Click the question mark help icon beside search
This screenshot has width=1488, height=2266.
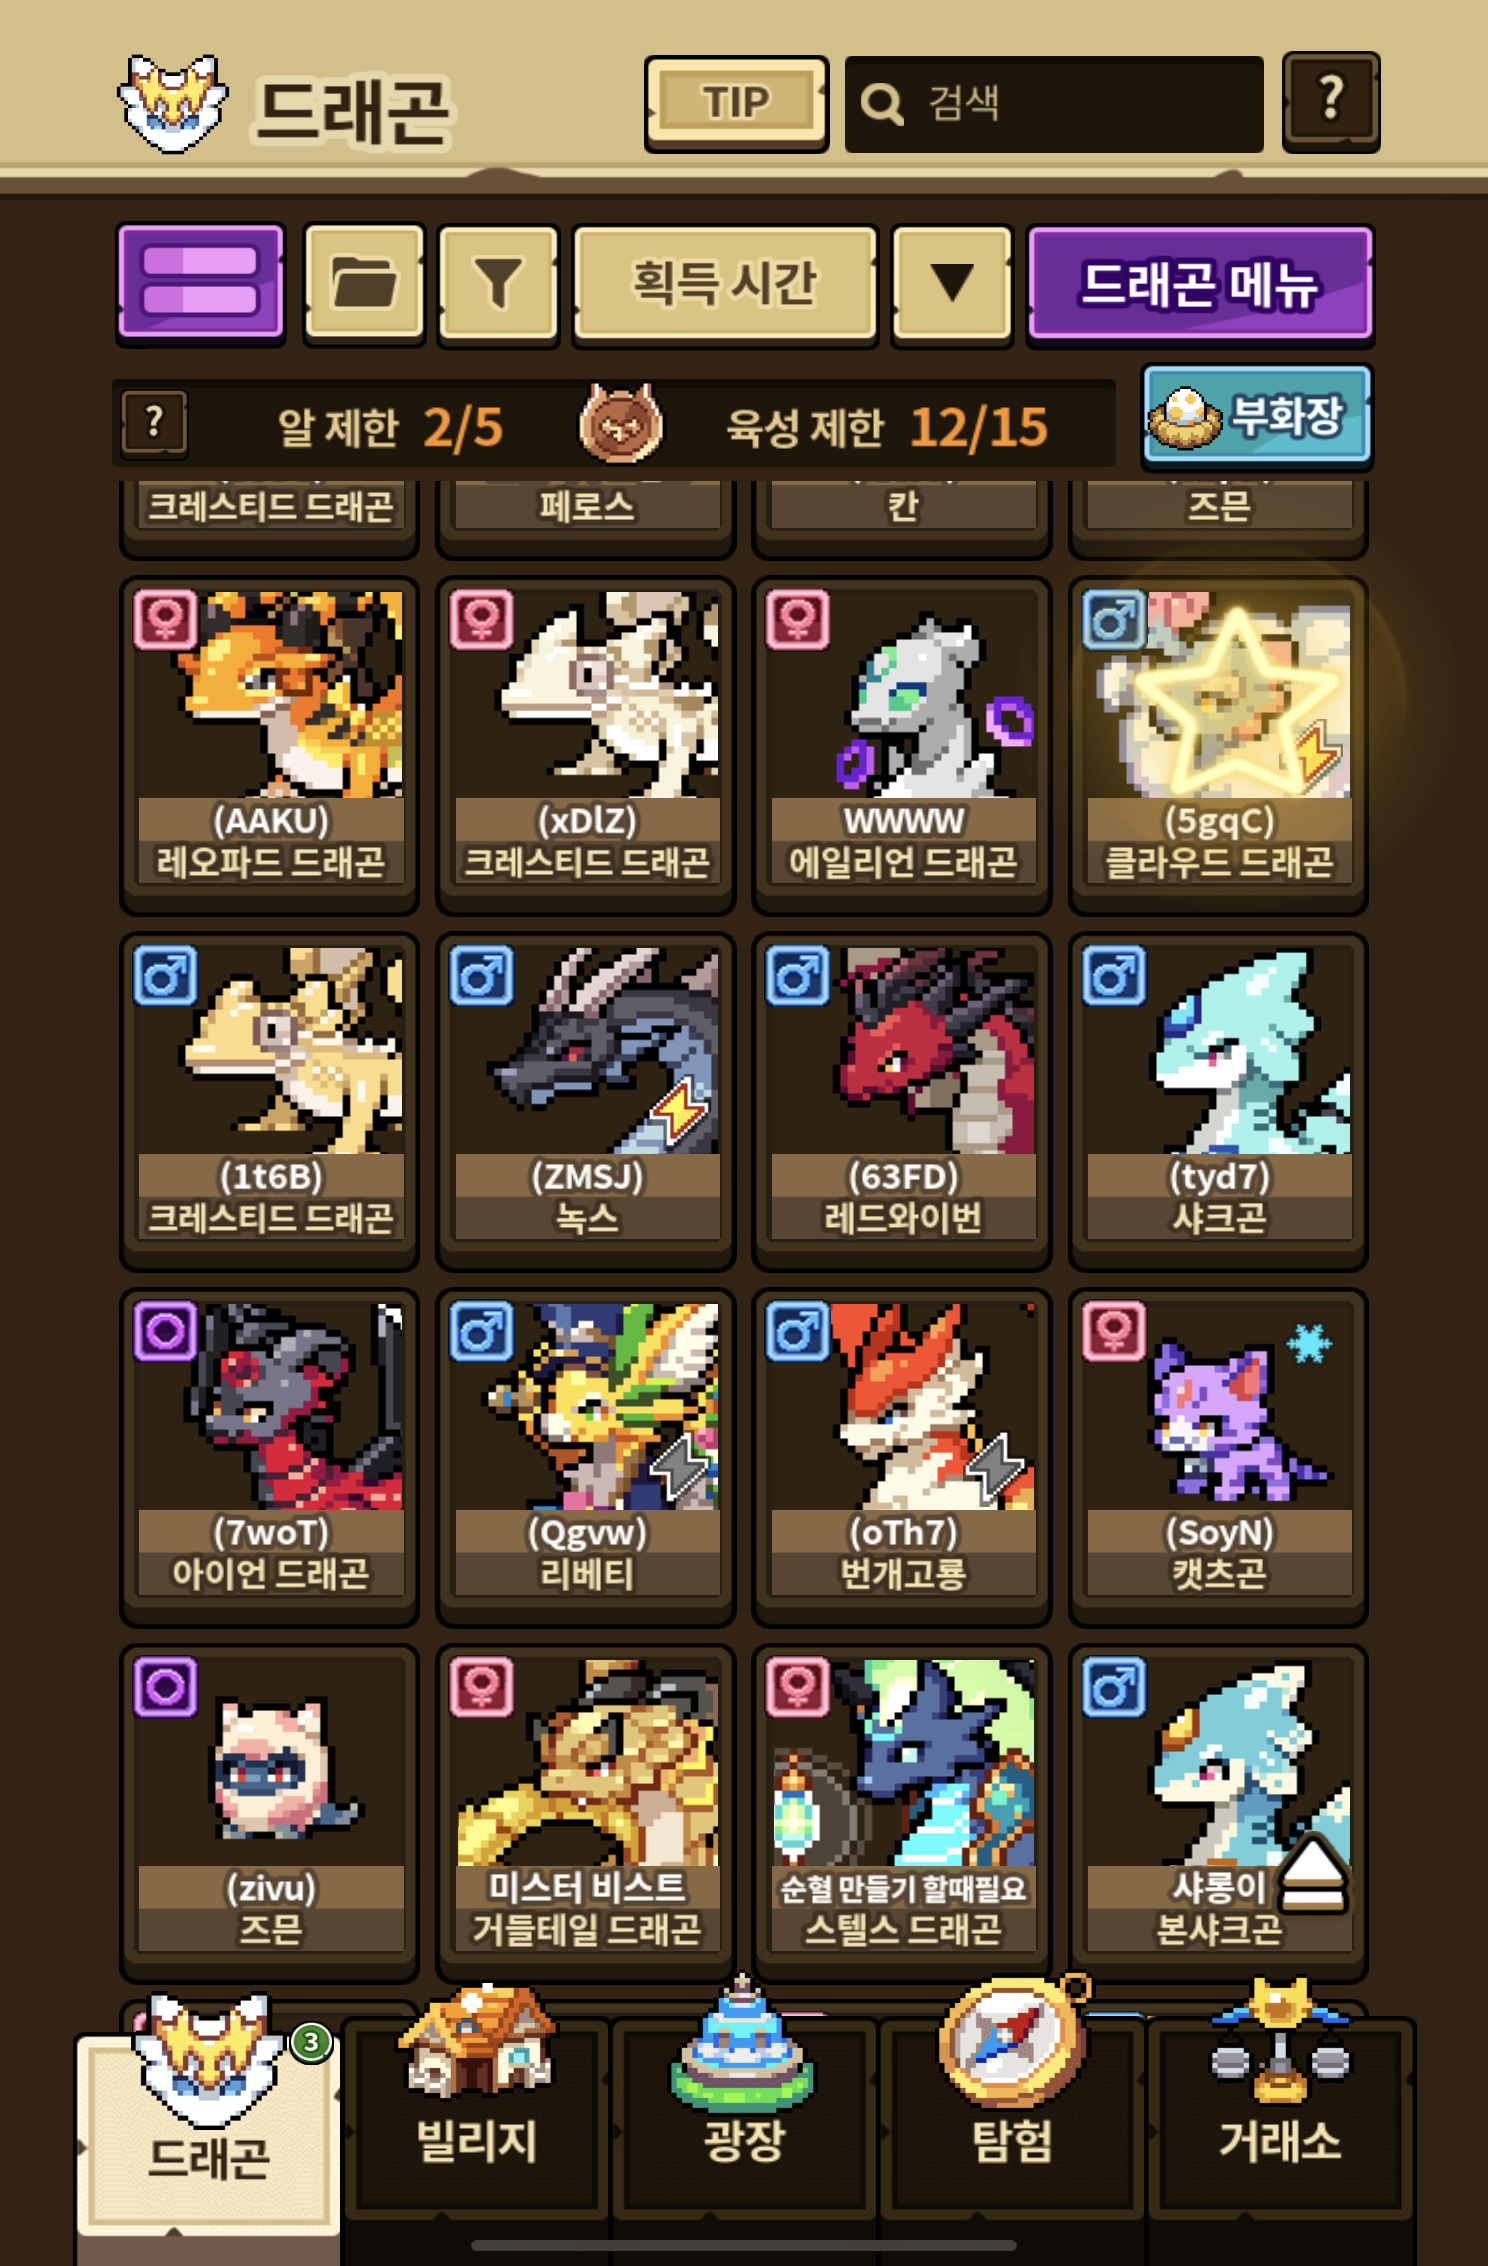pyautogui.click(x=1331, y=102)
